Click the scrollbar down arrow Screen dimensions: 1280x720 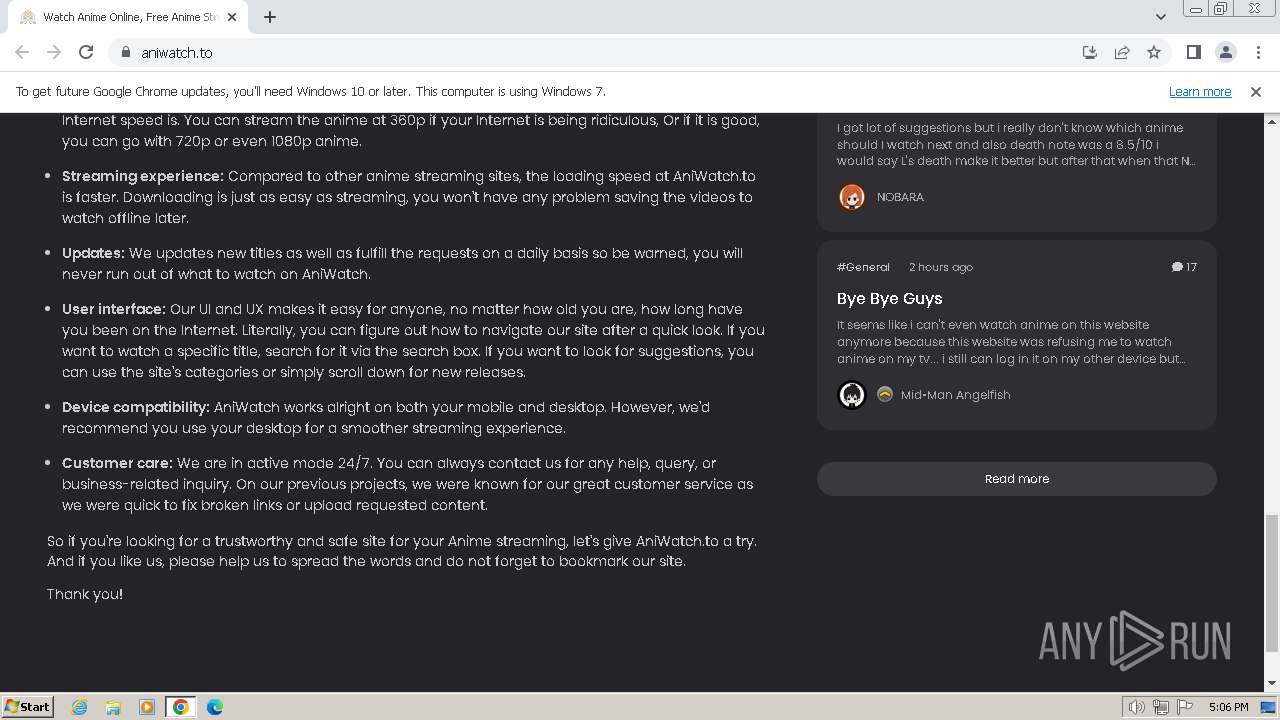click(1271, 684)
